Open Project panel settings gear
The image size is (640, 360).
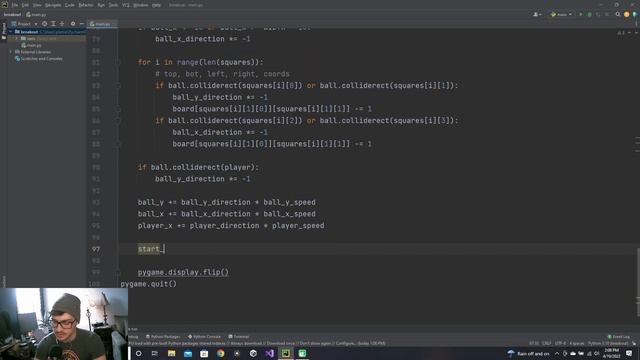73,24
